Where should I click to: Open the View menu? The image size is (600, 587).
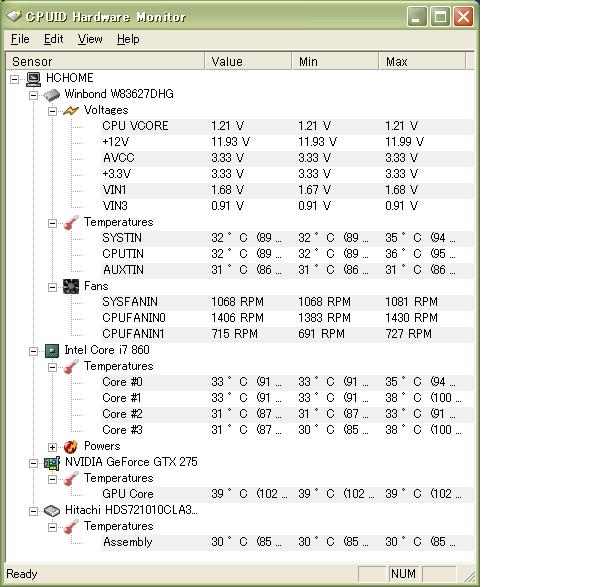click(90, 39)
